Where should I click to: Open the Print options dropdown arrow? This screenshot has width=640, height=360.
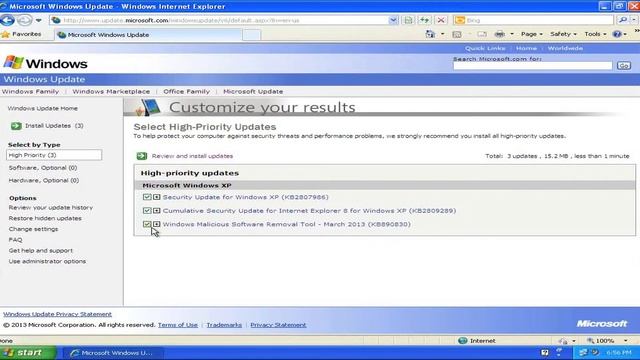[511, 34]
